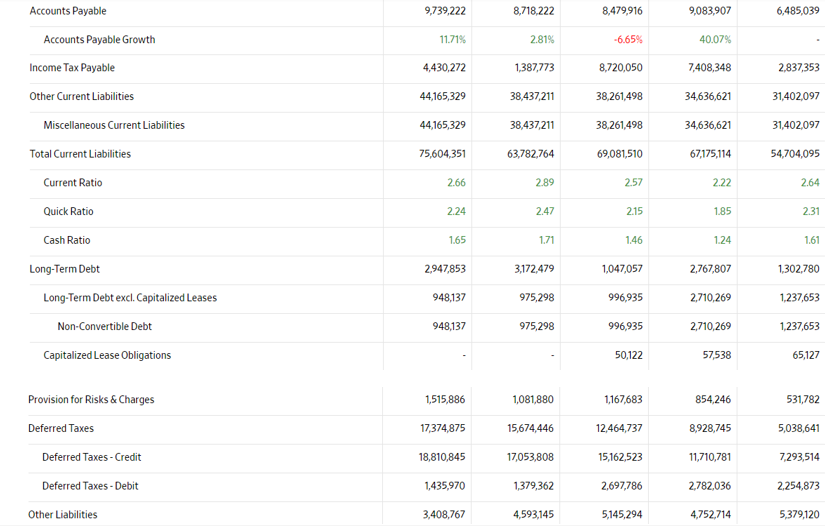Click Income Tax Payable value 8,720,050
This screenshot has height=526, width=825.
point(621,68)
